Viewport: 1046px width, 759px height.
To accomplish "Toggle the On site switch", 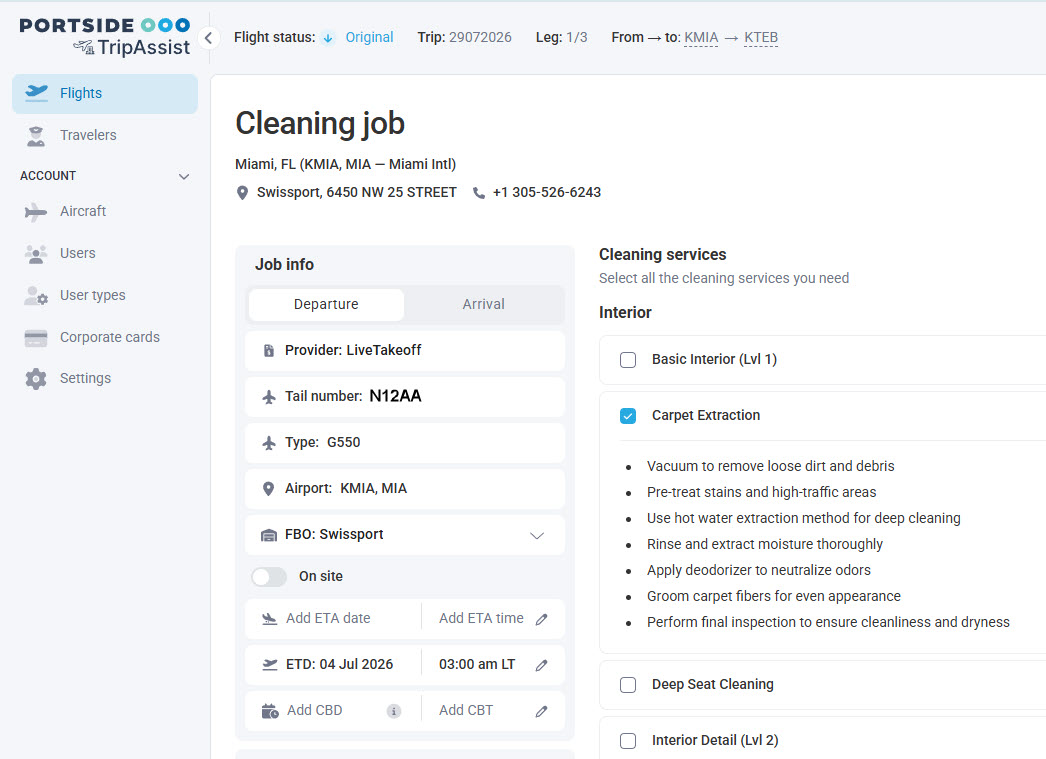I will click(x=269, y=577).
